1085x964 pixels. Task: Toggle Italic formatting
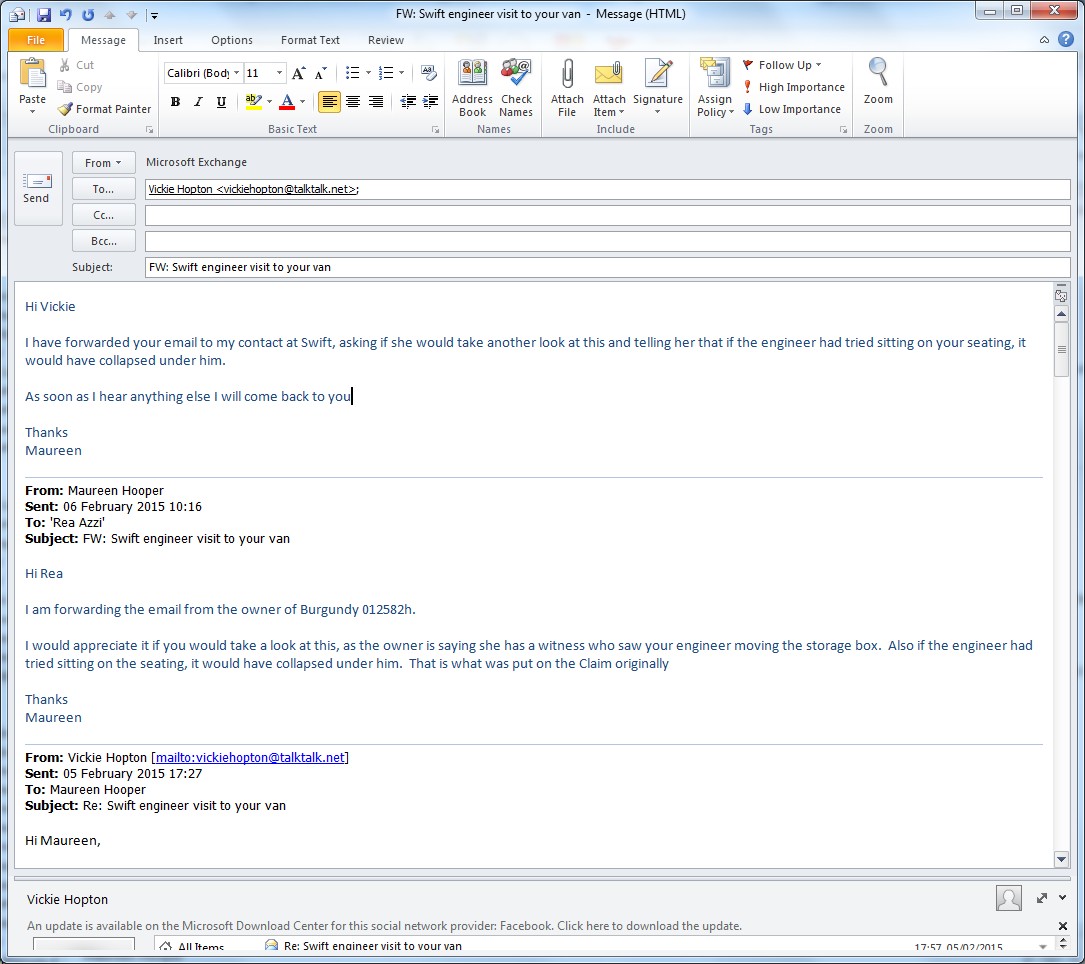click(199, 102)
